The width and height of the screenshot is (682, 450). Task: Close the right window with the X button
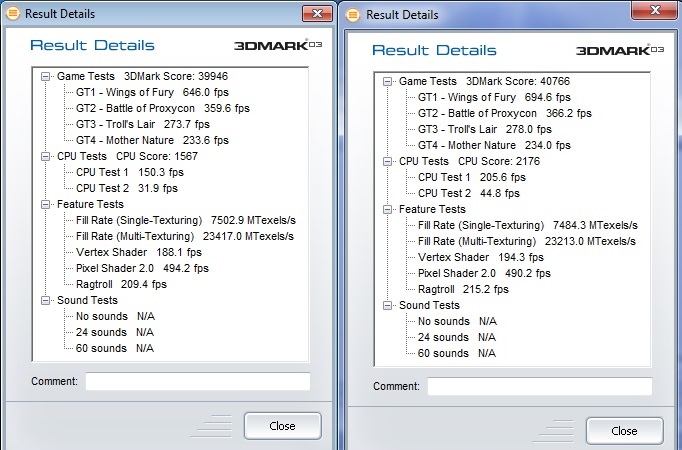[x=655, y=10]
